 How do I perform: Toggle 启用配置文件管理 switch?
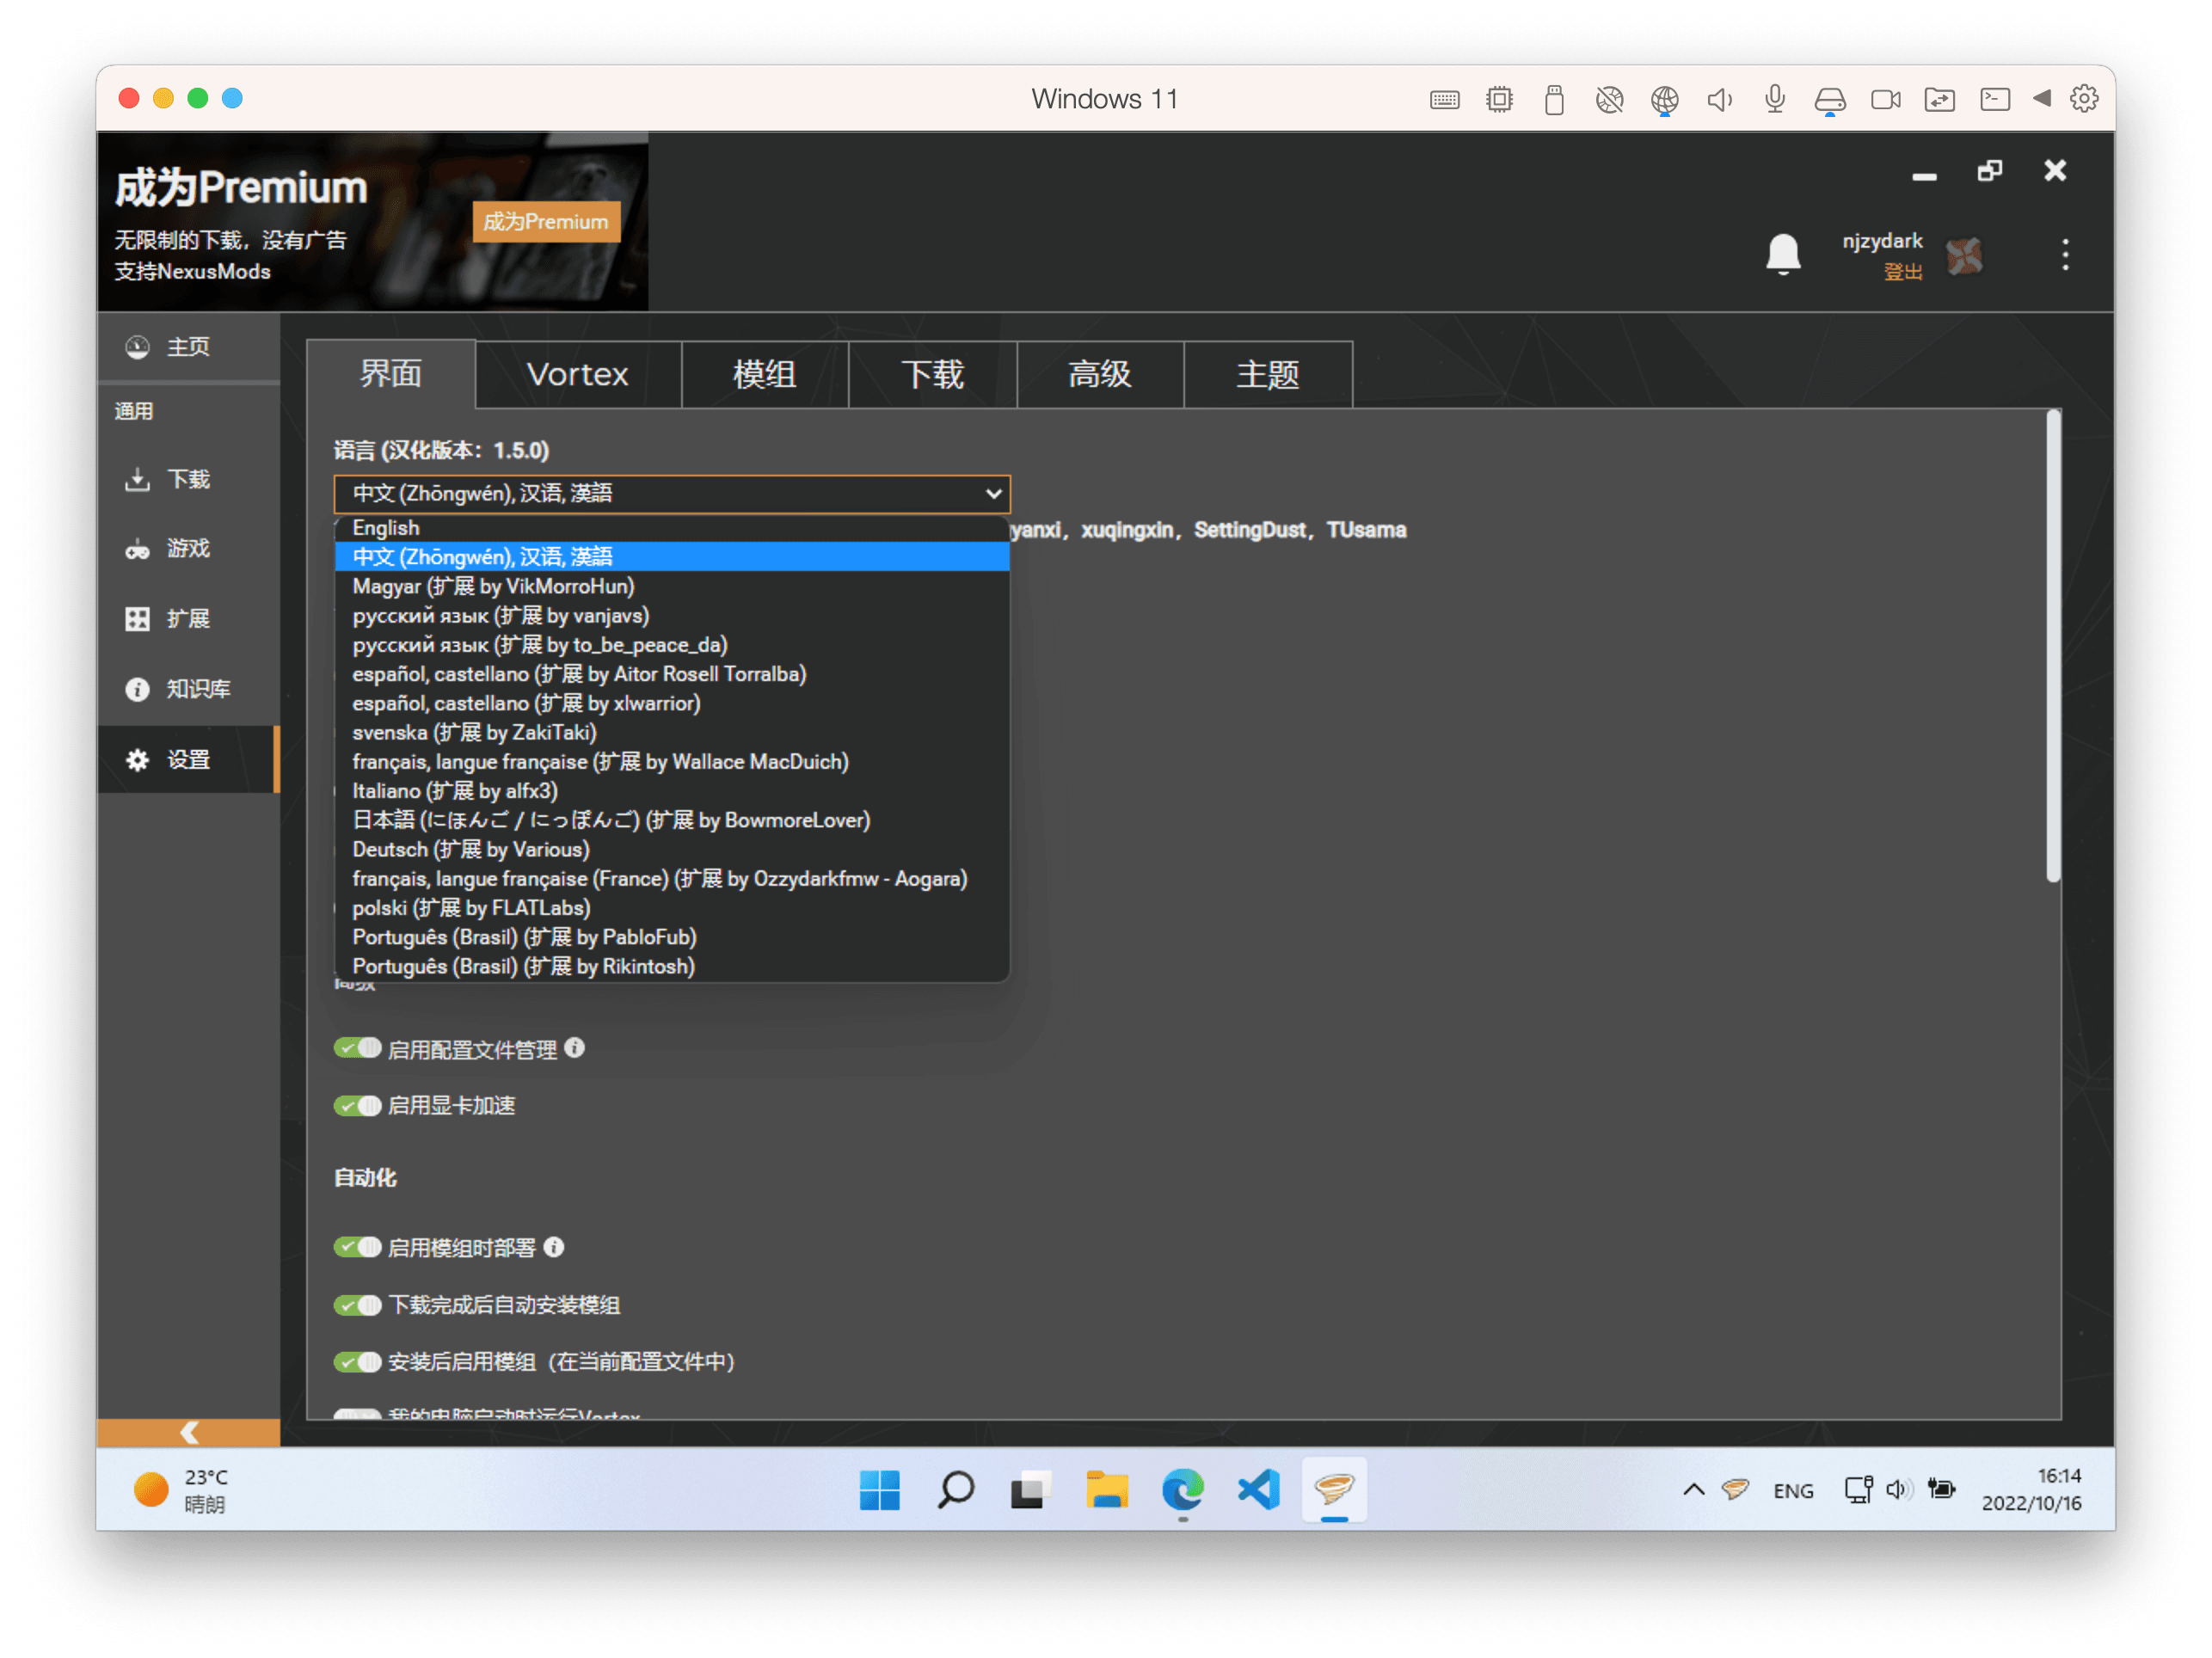357,1048
